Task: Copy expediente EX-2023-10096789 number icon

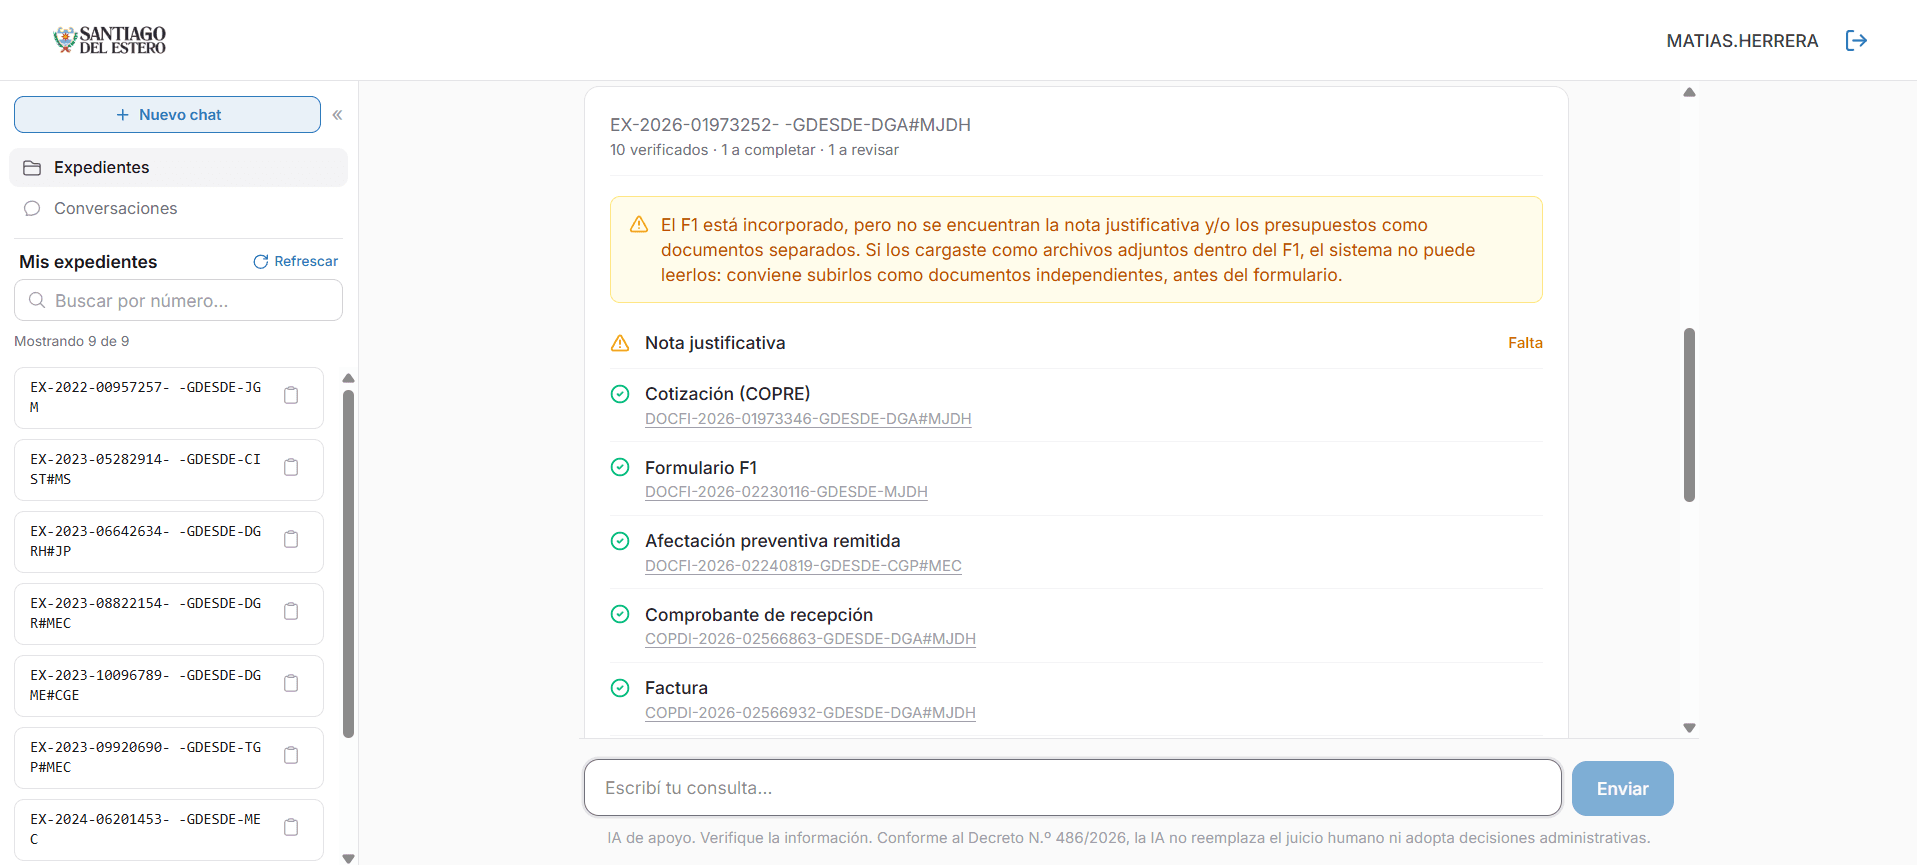Action: click(291, 684)
